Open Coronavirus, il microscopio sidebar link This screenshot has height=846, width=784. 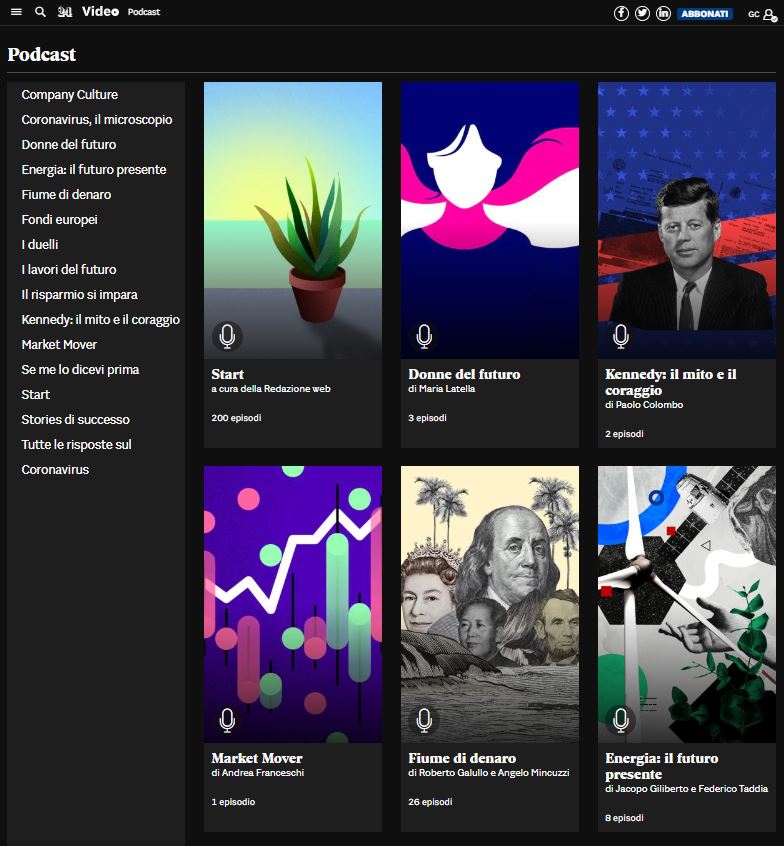(97, 119)
